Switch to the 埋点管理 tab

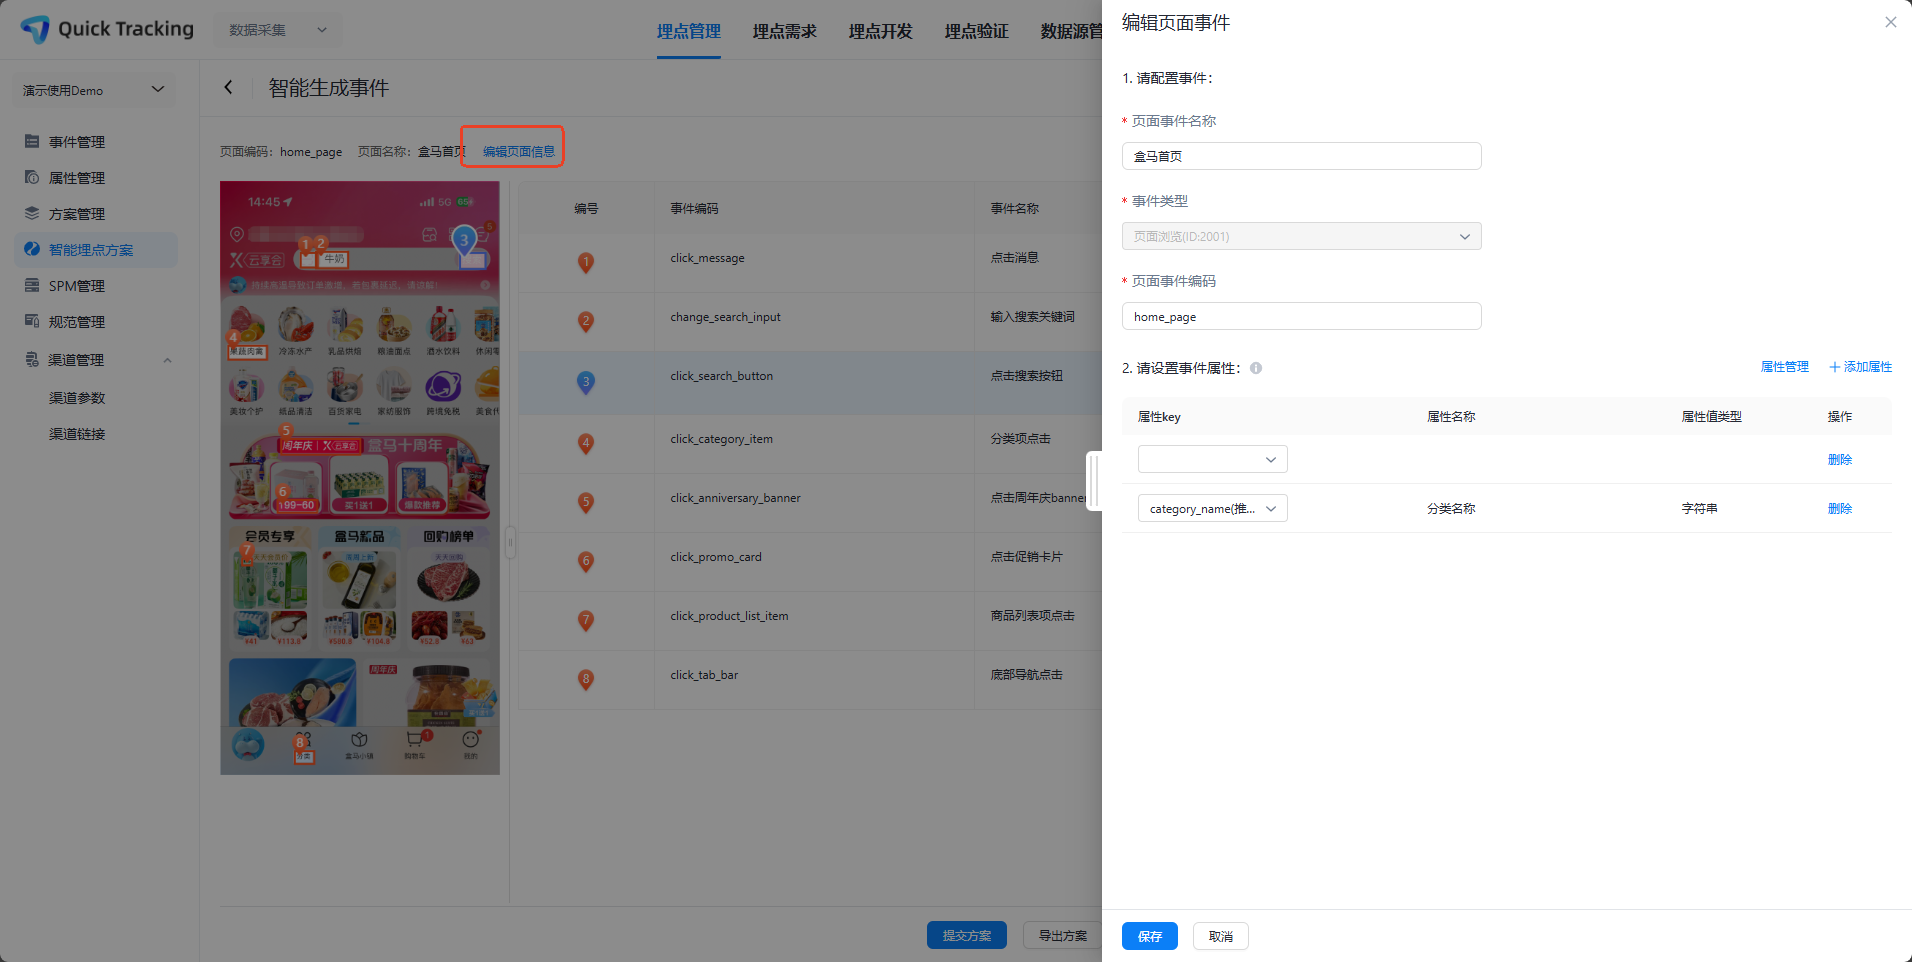pos(689,31)
